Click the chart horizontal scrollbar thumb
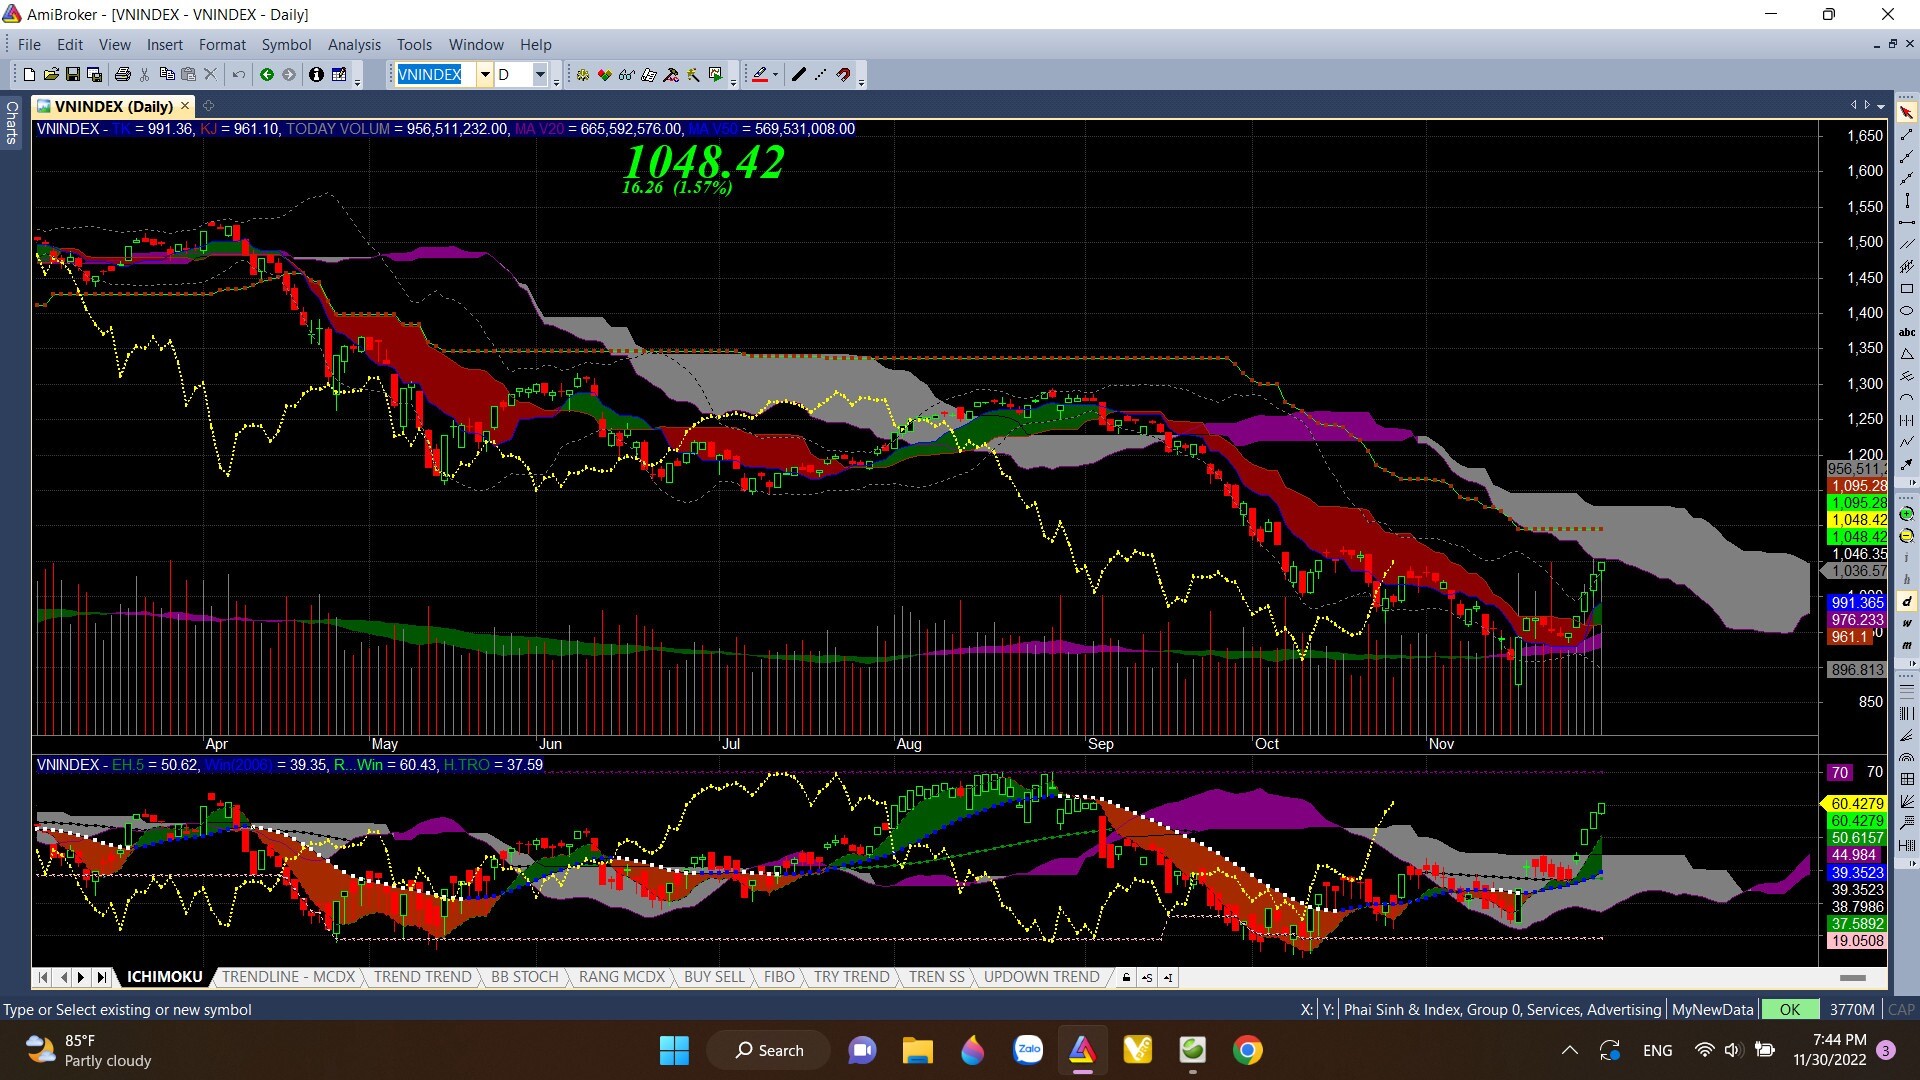Viewport: 1920px width, 1080px height. click(1852, 978)
